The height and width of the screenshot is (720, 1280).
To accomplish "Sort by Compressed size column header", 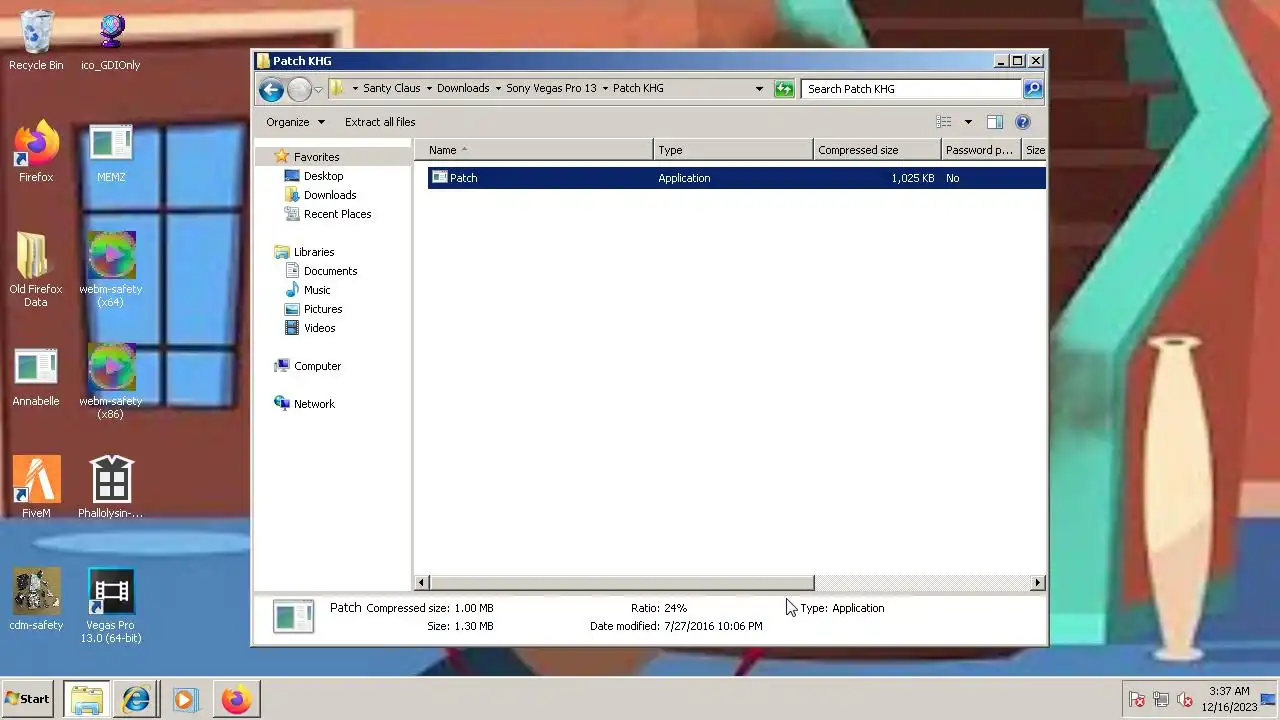I will tap(877, 150).
